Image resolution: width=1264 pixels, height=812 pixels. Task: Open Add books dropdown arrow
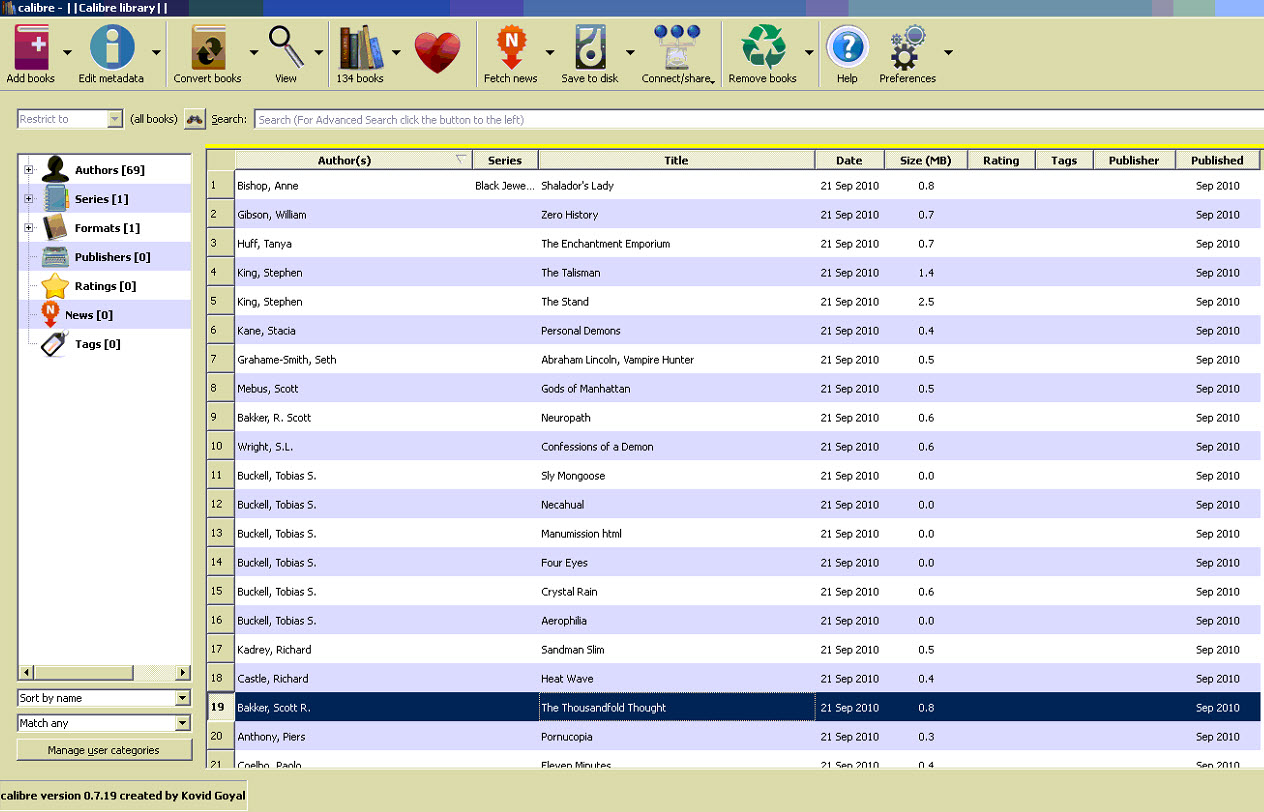(x=67, y=52)
